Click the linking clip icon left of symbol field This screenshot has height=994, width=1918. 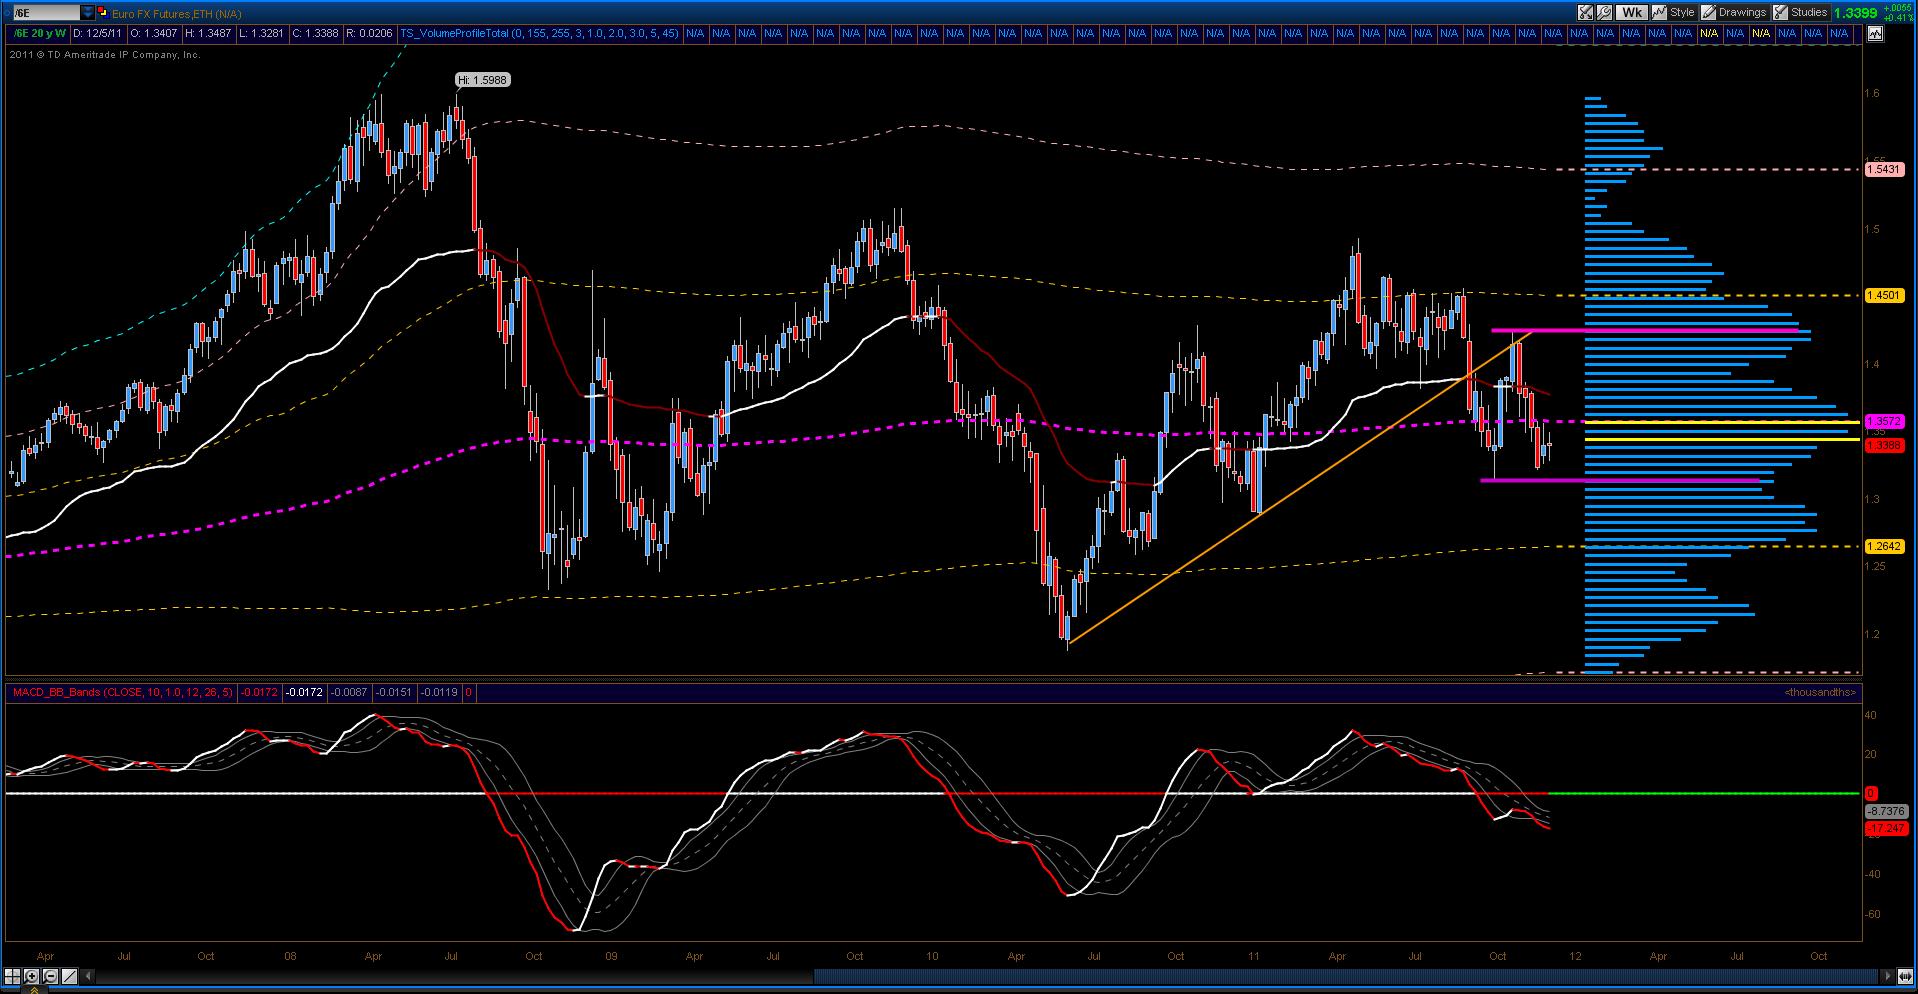click(x=6, y=13)
